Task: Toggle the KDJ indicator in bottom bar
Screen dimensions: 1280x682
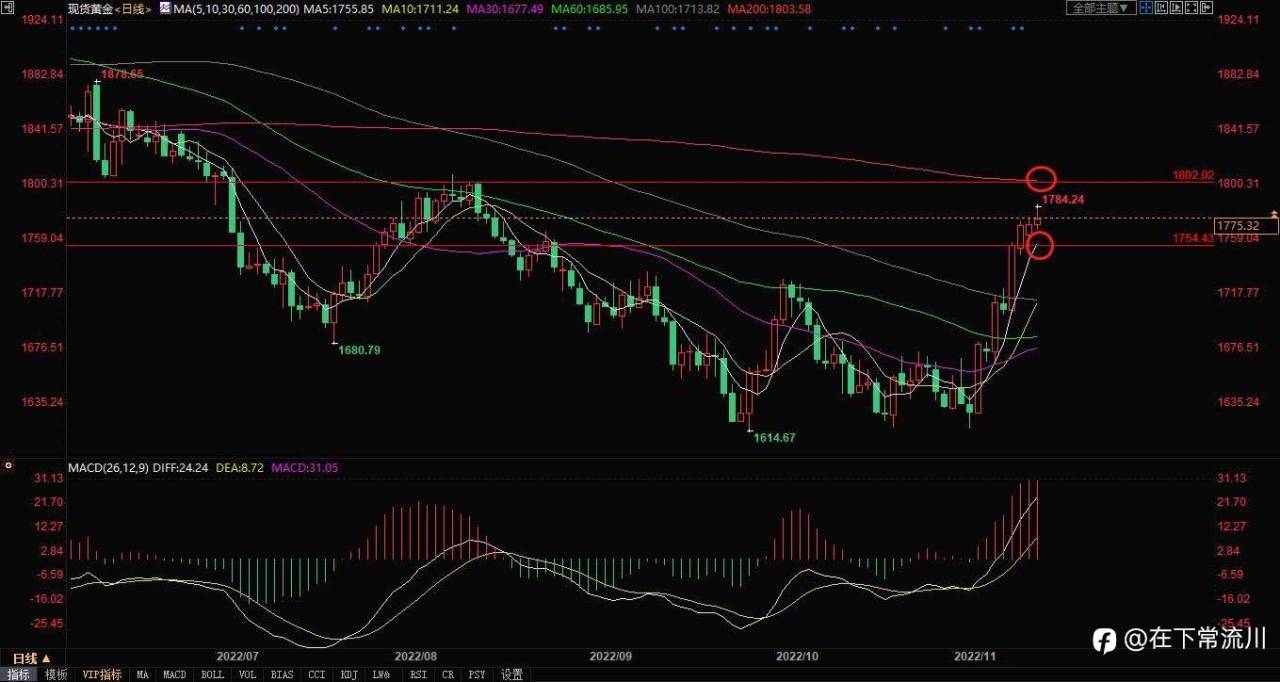Action: [x=349, y=675]
